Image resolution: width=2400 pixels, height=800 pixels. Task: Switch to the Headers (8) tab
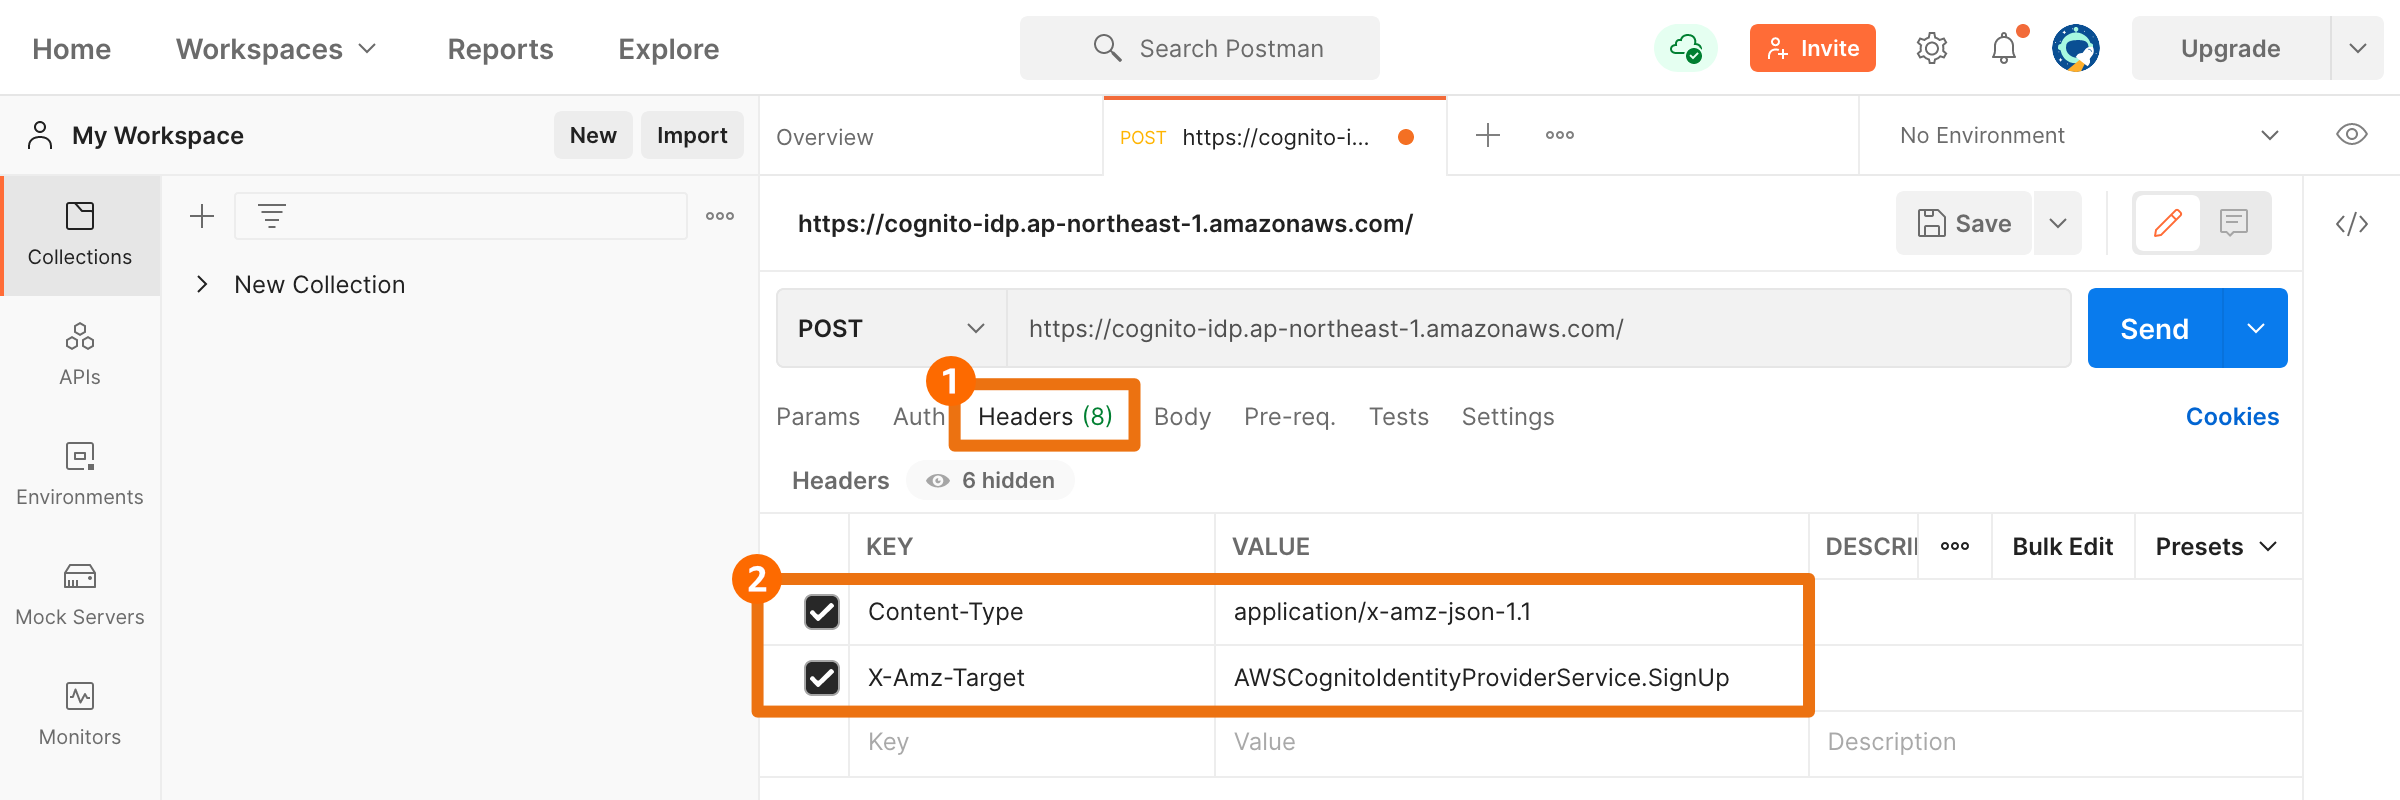pos(1045,416)
